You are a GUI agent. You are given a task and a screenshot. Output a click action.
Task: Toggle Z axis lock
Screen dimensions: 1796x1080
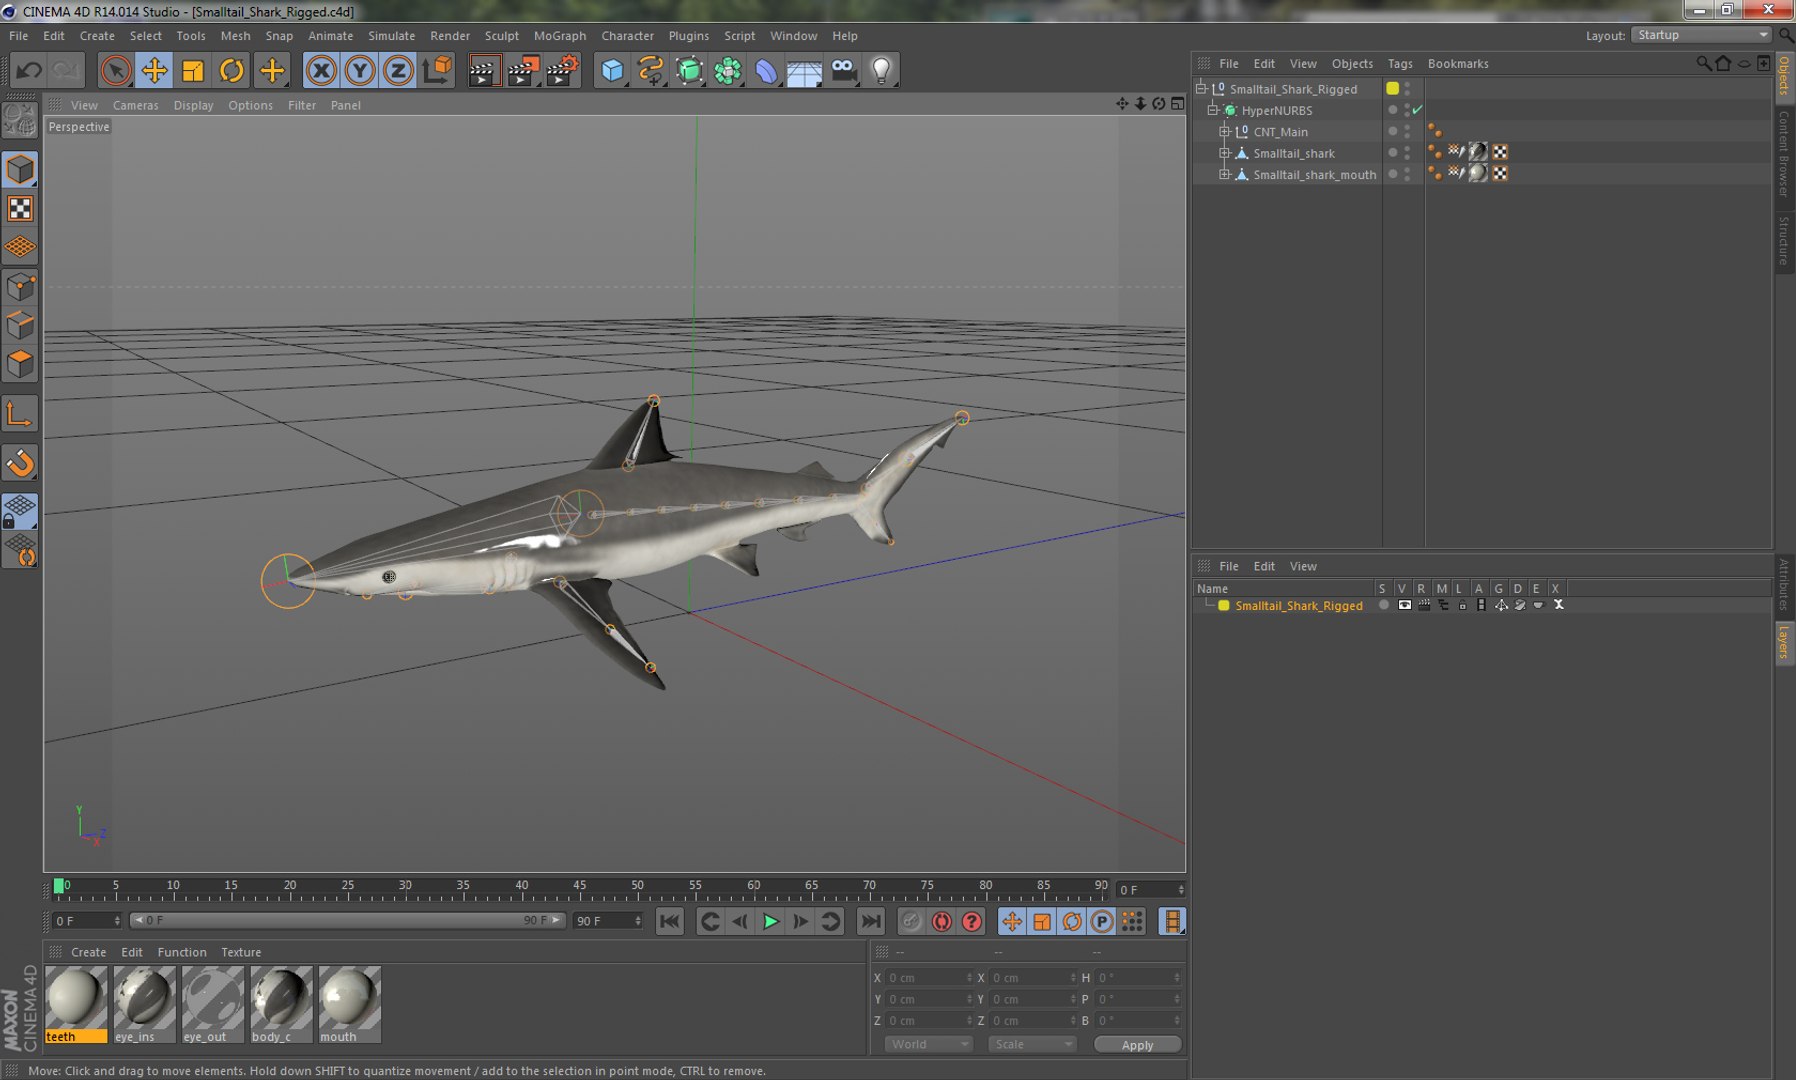pos(398,70)
